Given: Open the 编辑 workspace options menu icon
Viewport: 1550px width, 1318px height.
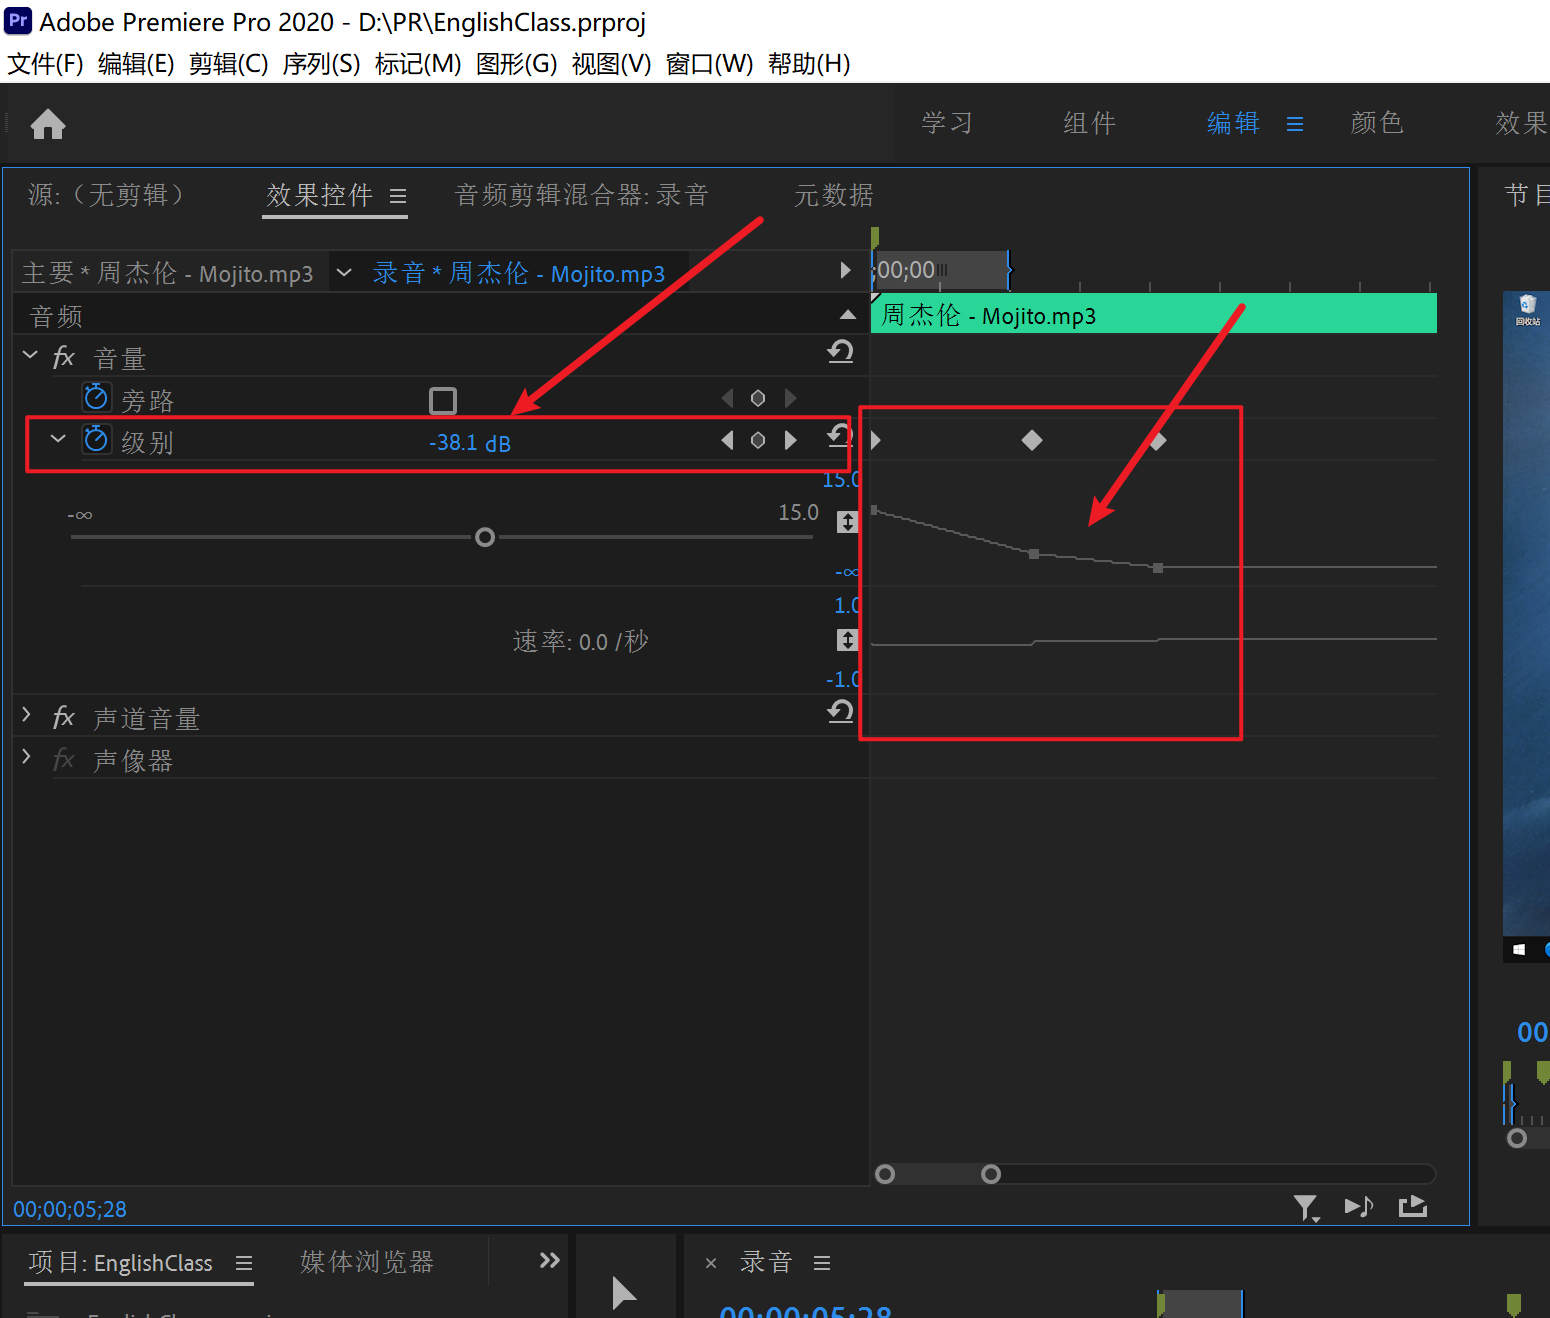Looking at the screenshot, I should coord(1295,124).
